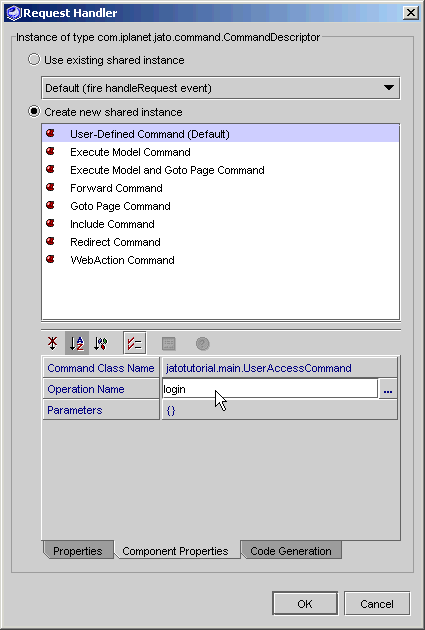Select Goto Page Command list item
The height and width of the screenshot is (630, 425).
[x=221, y=206]
